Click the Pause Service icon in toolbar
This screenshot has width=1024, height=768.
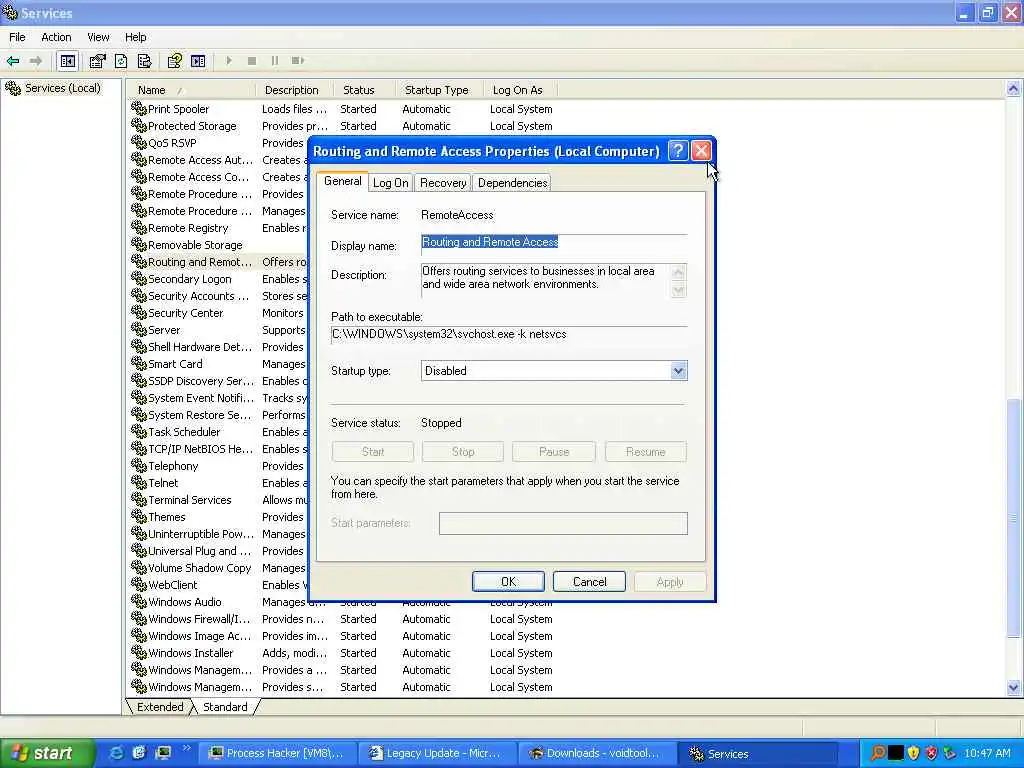pos(274,61)
